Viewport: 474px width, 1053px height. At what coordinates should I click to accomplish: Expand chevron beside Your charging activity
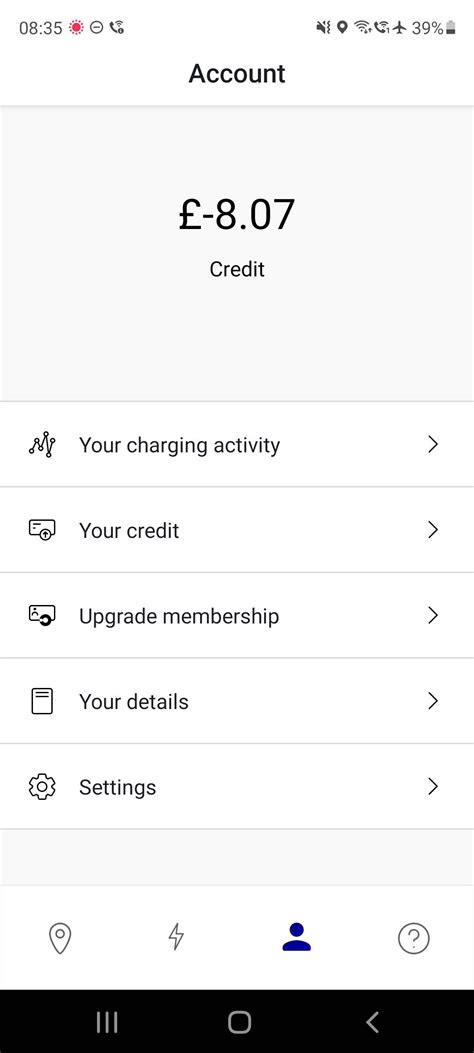(x=433, y=445)
